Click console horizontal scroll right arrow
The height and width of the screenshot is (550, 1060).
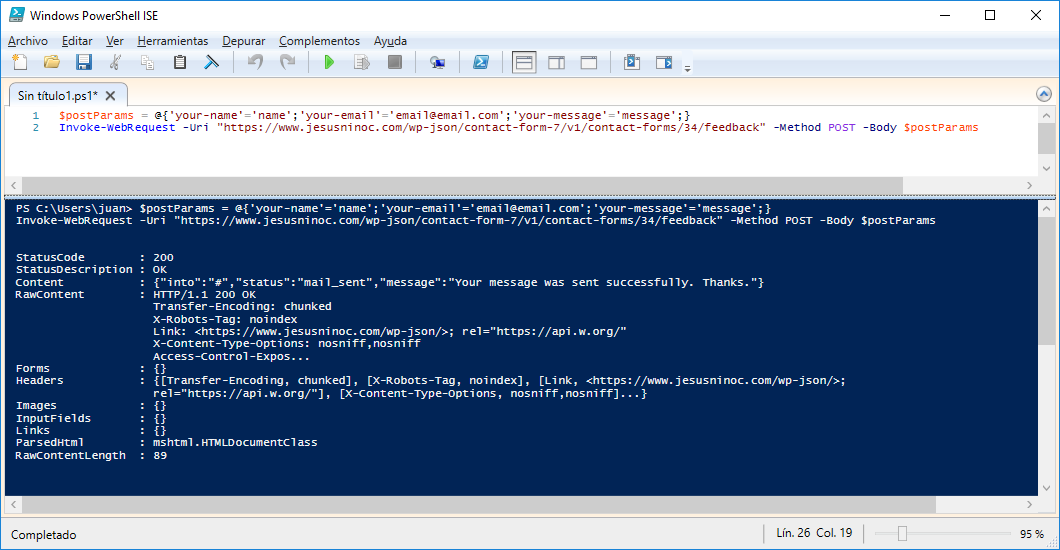tap(1030, 504)
